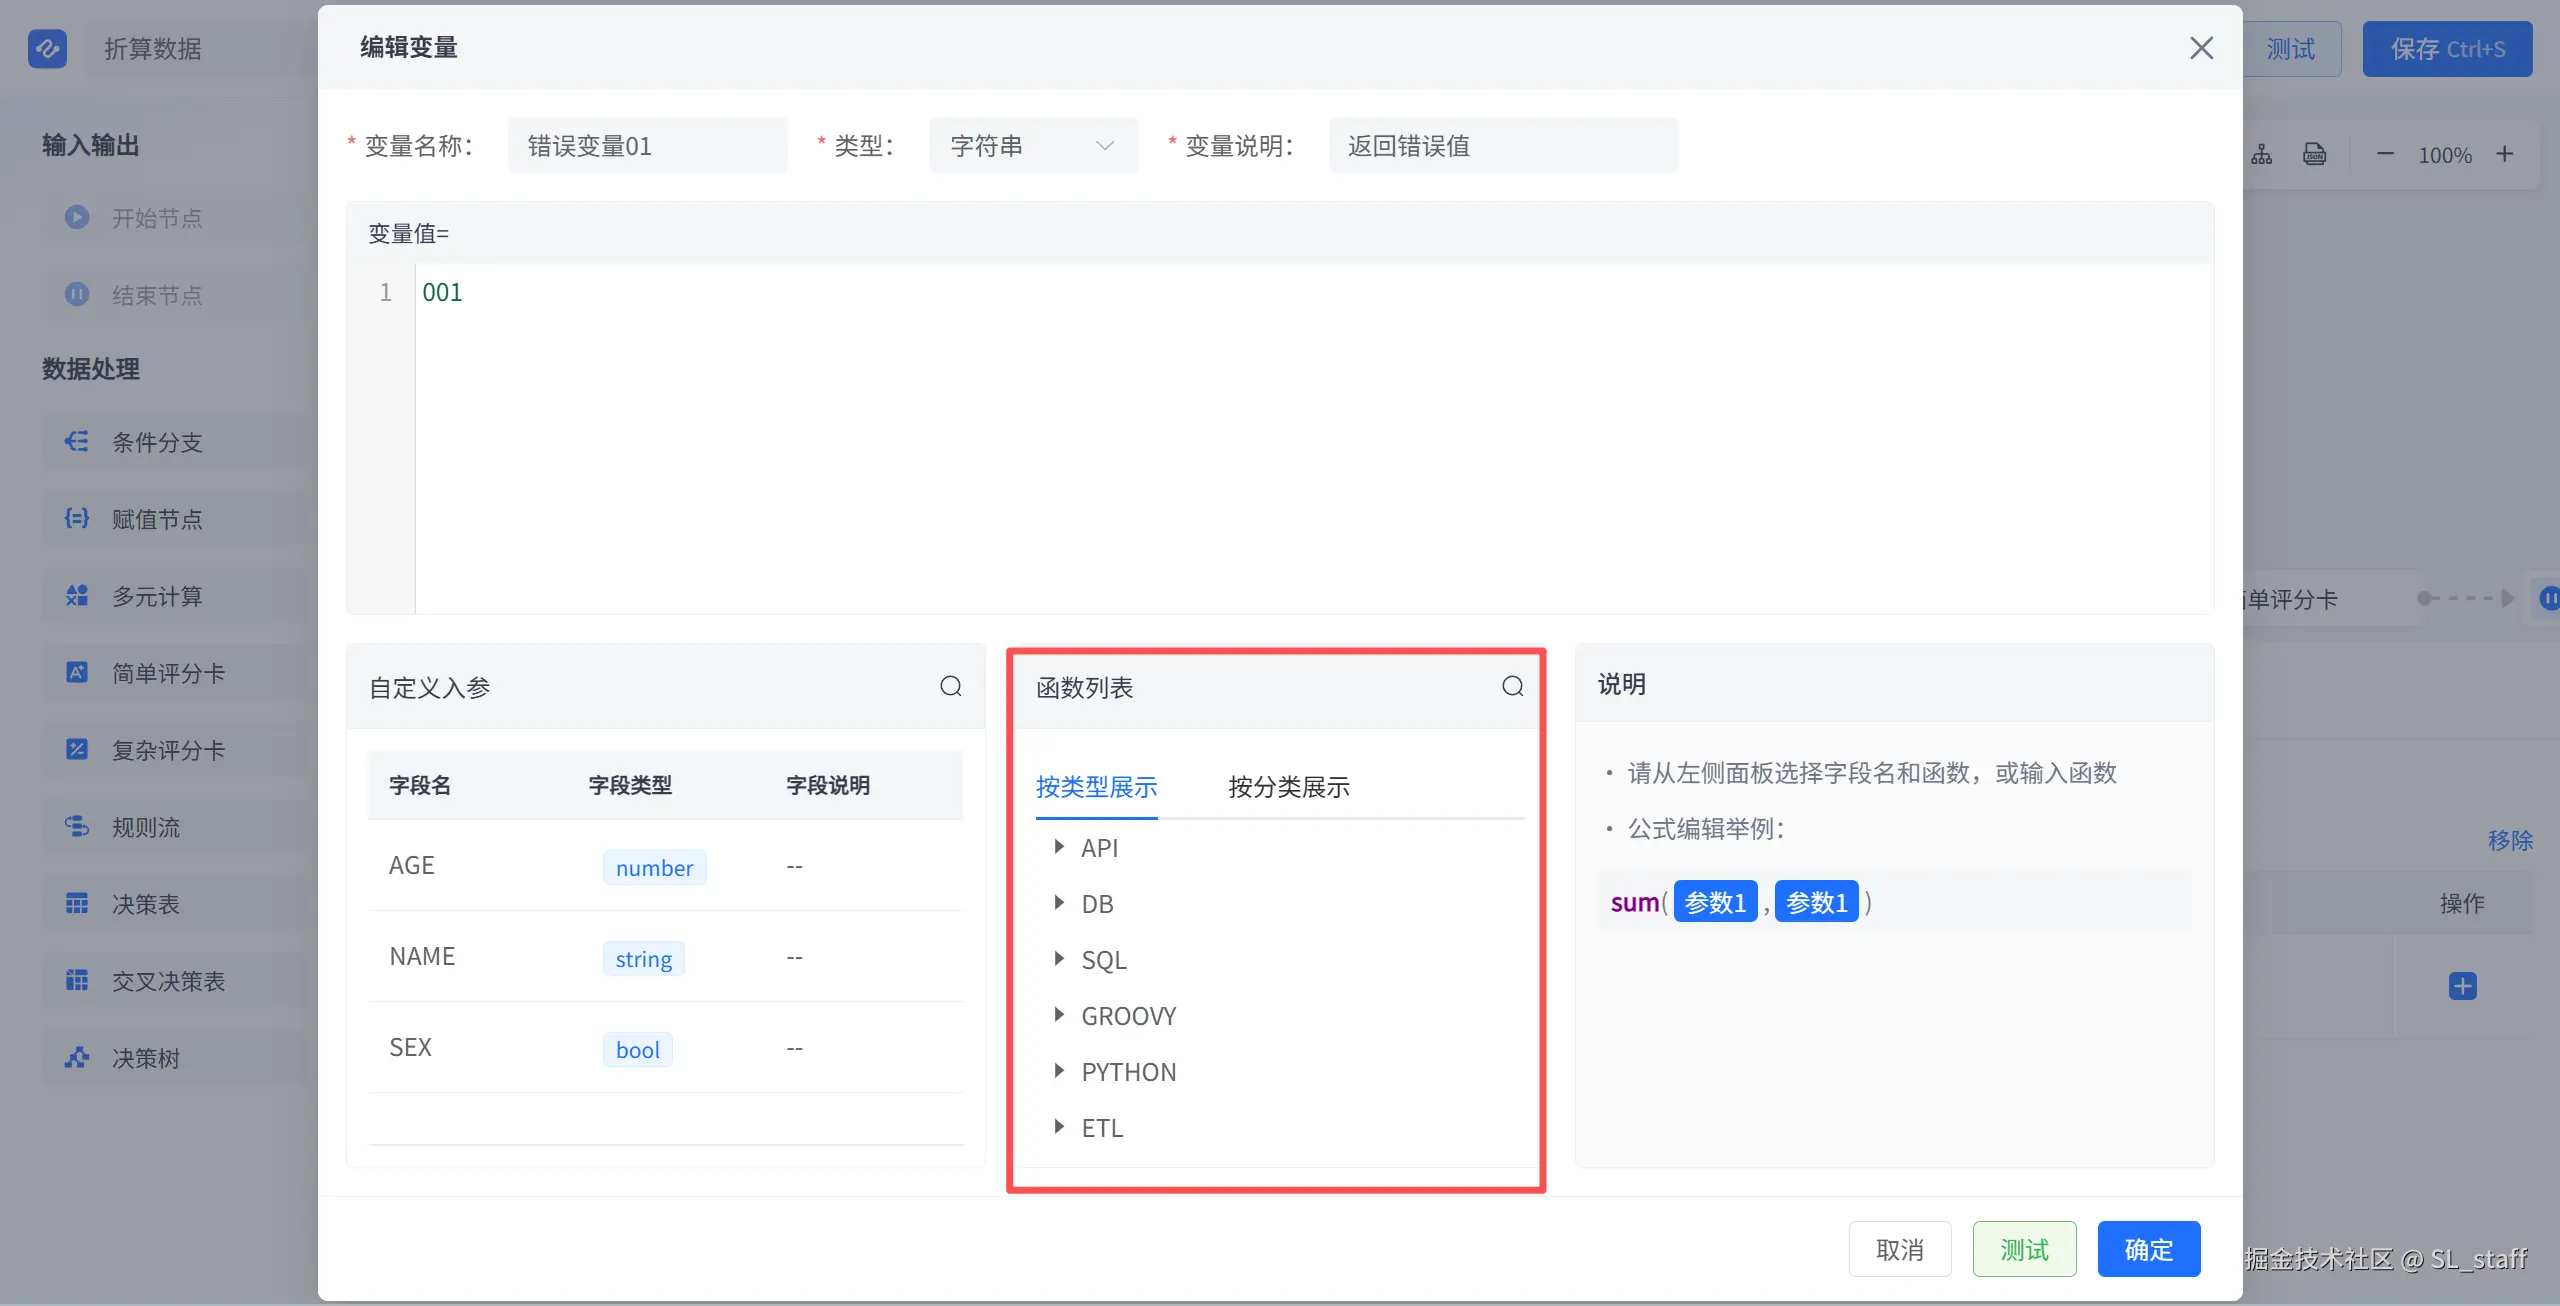Pick the 赋值节点 assignment icon
This screenshot has width=2560, height=1306.
coord(77,518)
